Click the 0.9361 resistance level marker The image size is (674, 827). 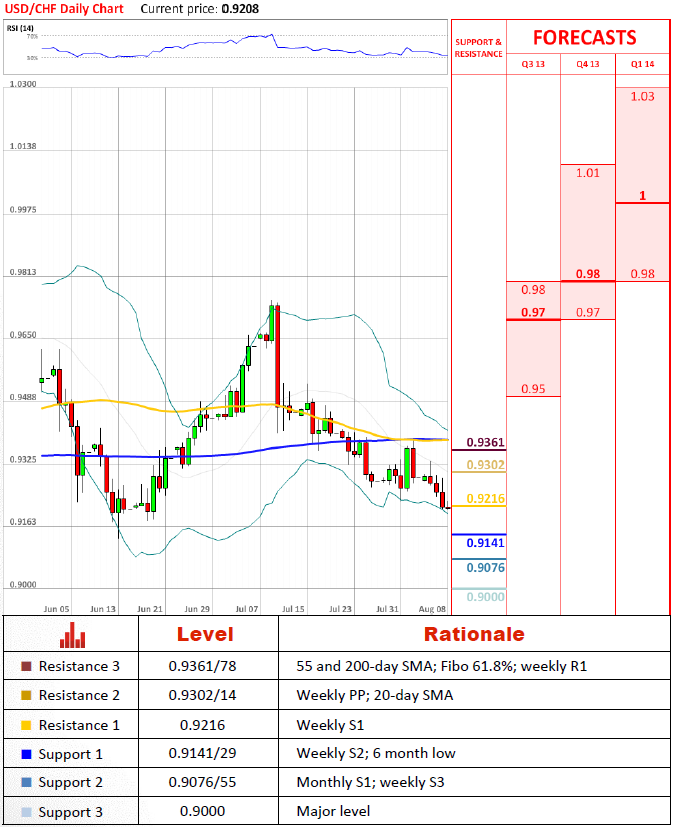[485, 442]
